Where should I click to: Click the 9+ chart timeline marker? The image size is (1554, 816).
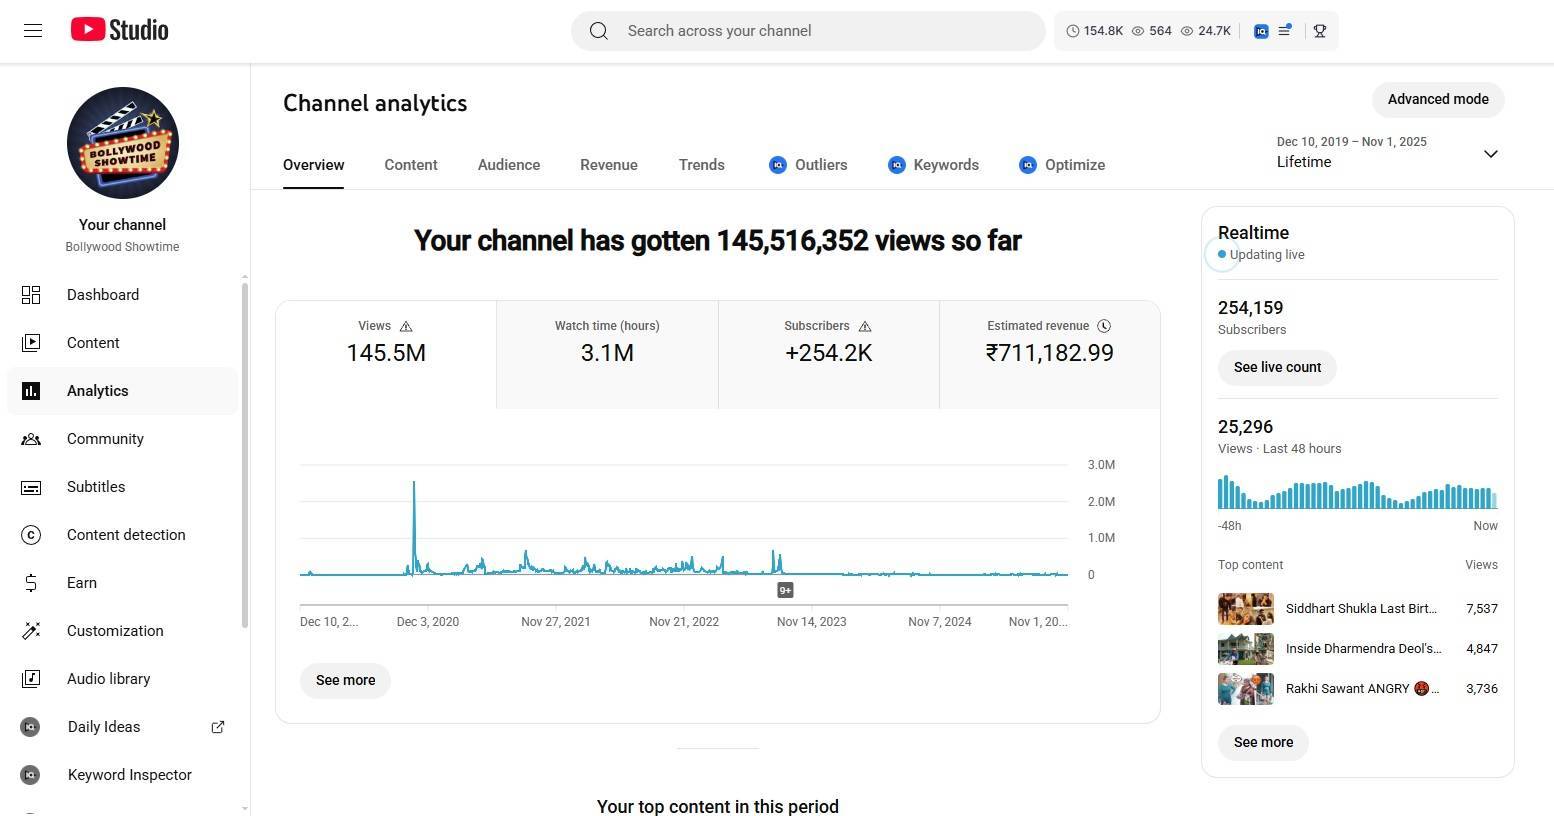pos(785,590)
